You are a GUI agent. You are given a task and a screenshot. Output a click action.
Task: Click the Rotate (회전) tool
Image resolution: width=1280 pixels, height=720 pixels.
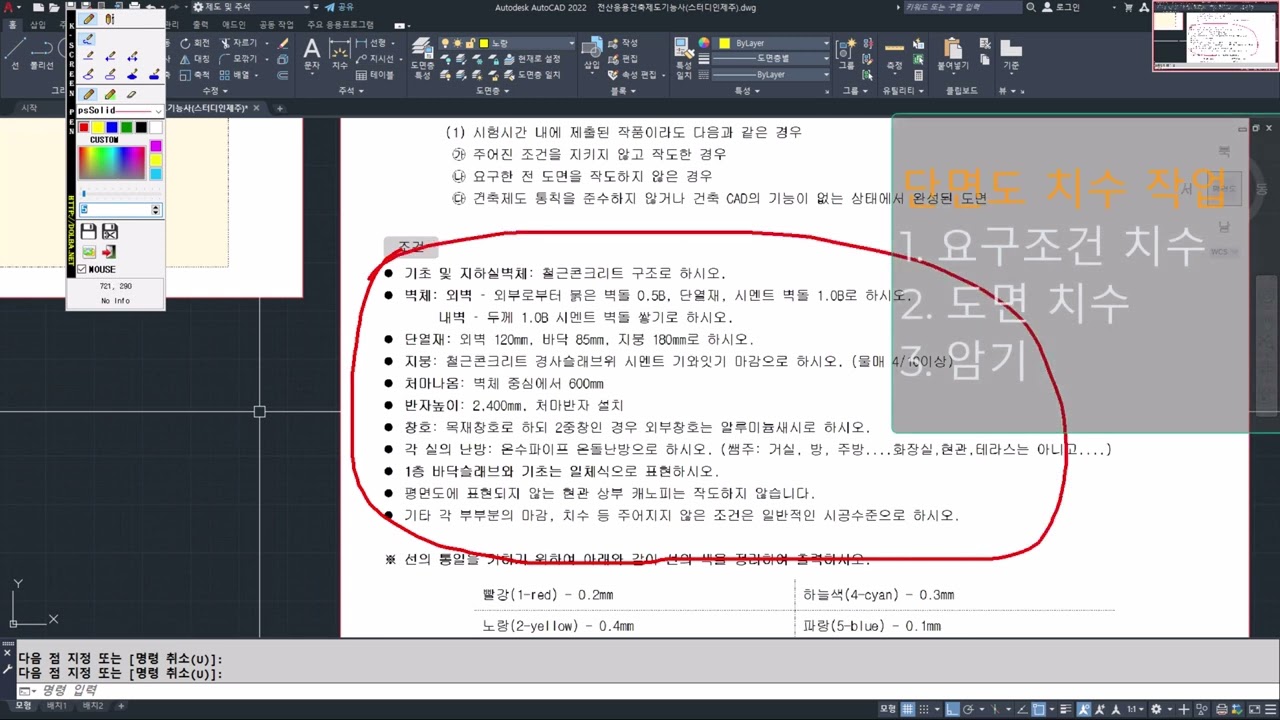(195, 44)
